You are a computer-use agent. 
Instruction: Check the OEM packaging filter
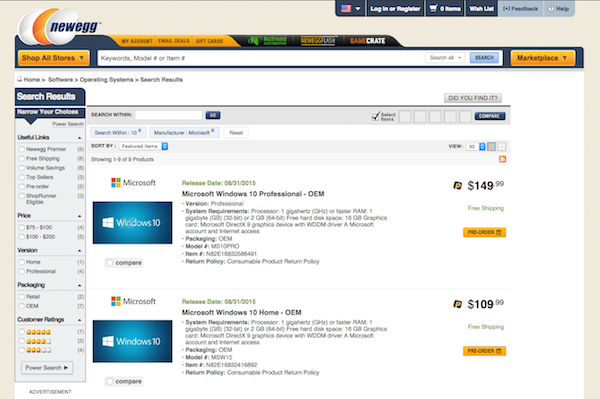(22, 306)
